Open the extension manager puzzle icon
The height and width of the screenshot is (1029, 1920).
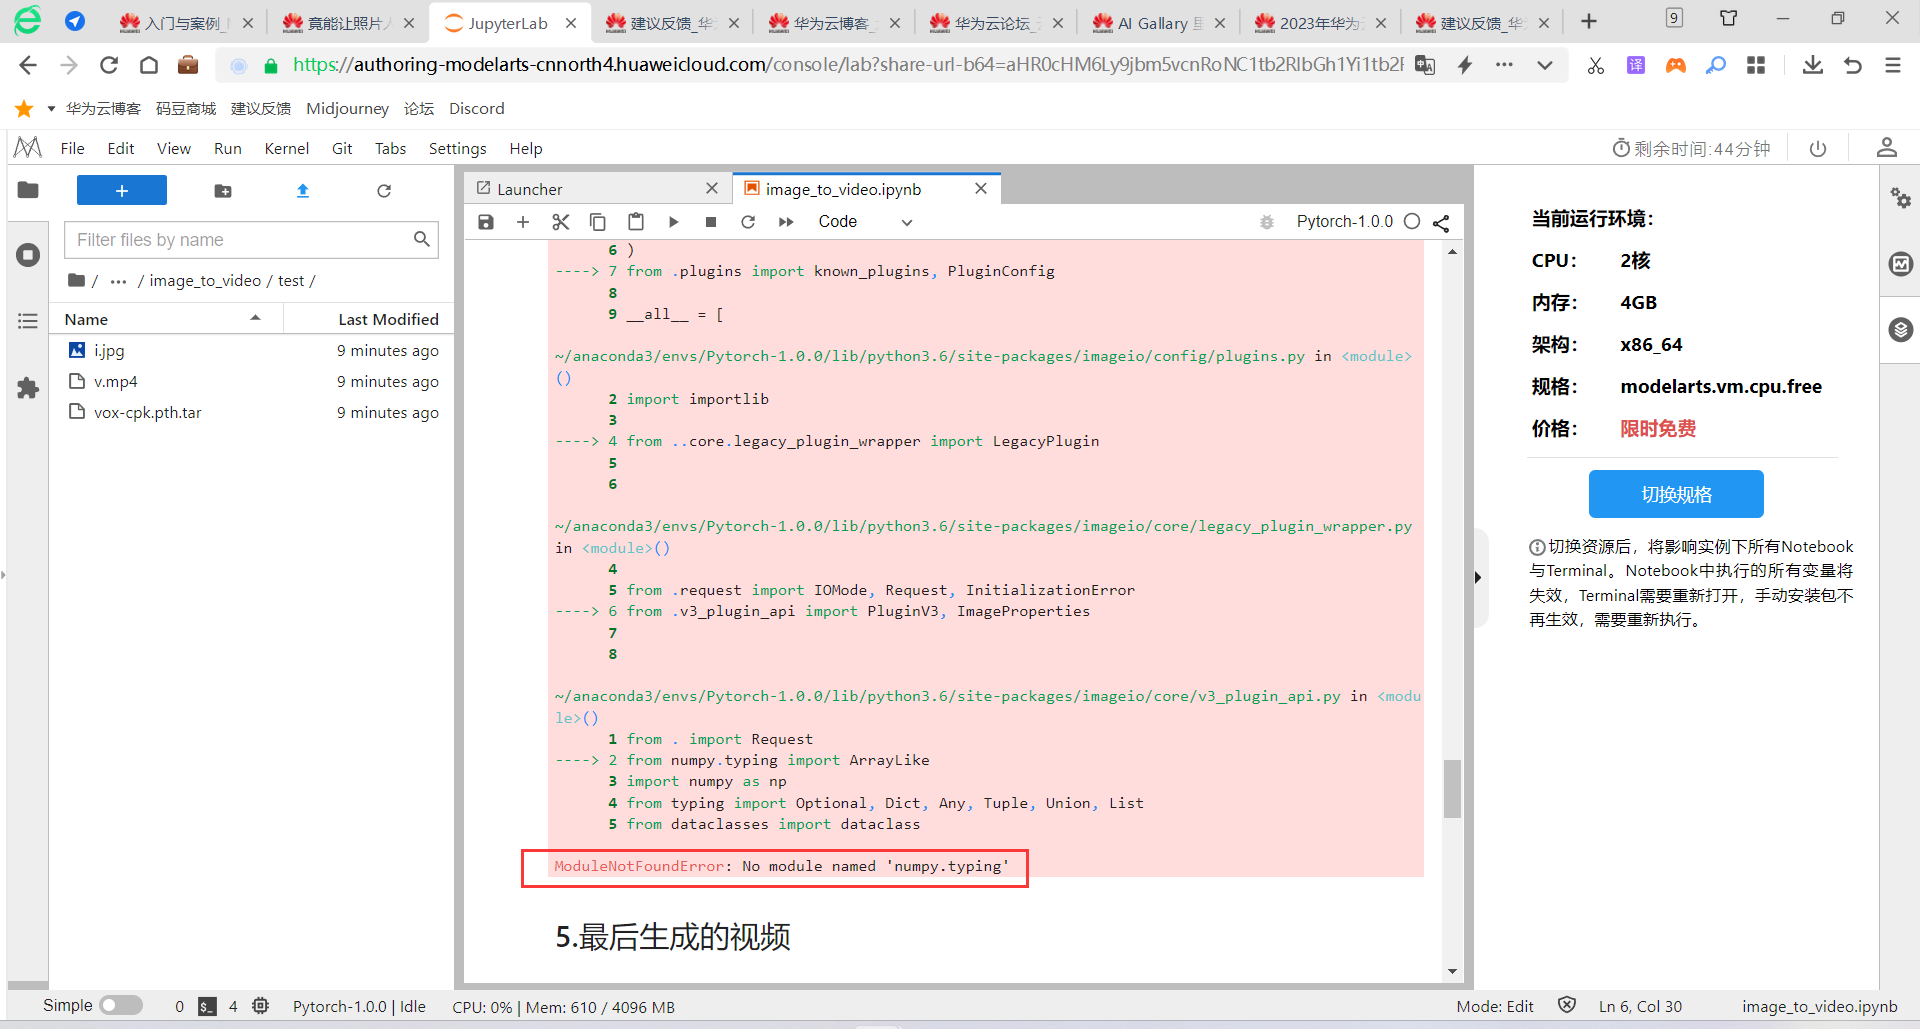[28, 388]
